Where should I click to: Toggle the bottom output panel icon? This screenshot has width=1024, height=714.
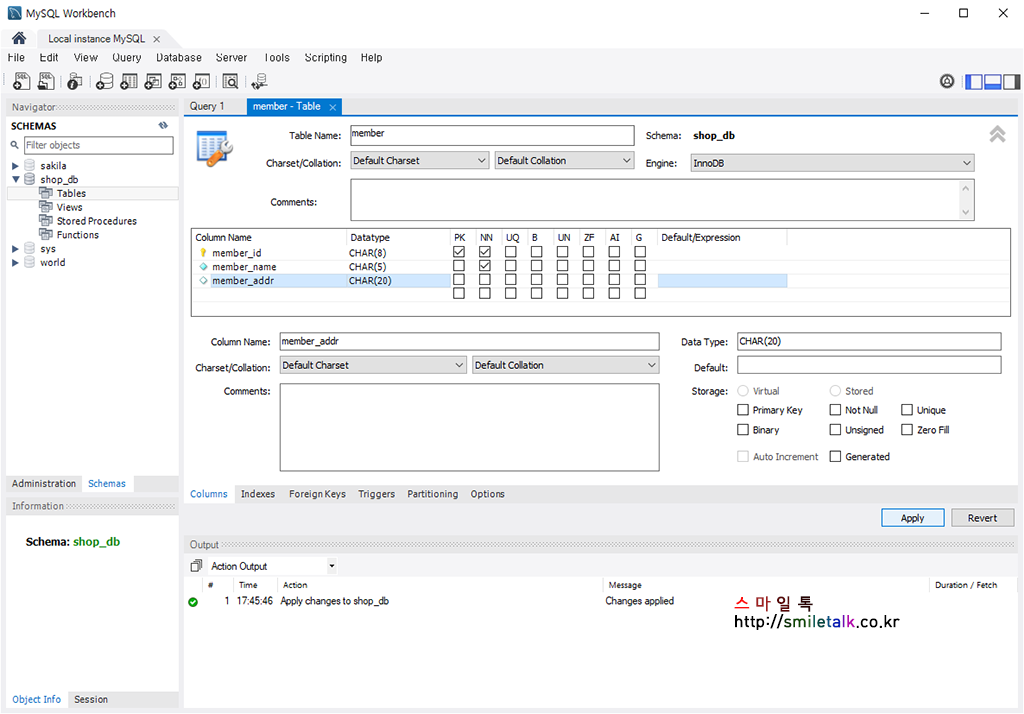993,82
